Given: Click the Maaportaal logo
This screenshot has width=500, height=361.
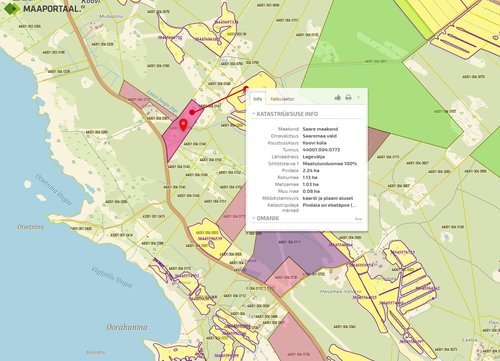Looking at the screenshot, I should click(x=43, y=8).
